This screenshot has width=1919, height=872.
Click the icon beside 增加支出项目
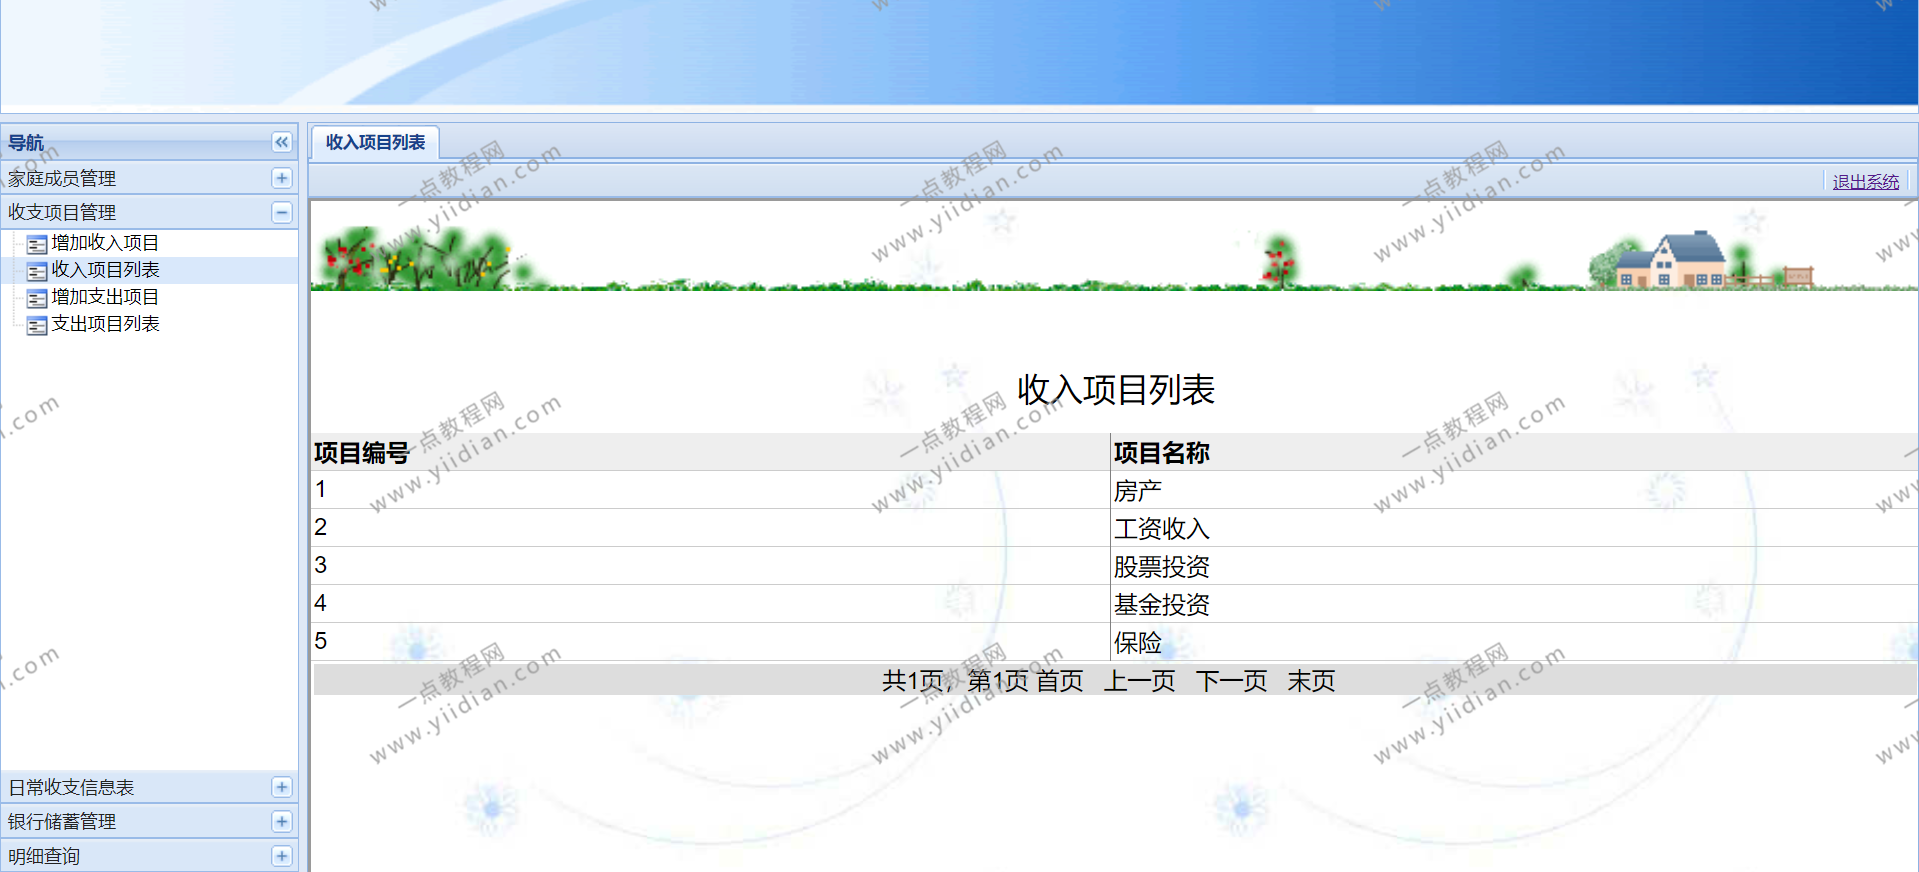click(x=37, y=298)
